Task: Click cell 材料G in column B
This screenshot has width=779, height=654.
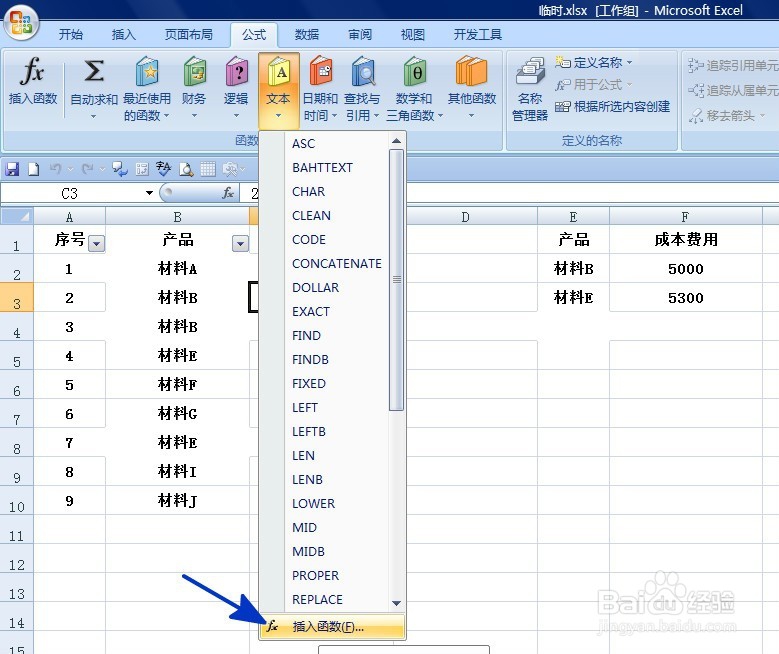Action: coord(177,413)
